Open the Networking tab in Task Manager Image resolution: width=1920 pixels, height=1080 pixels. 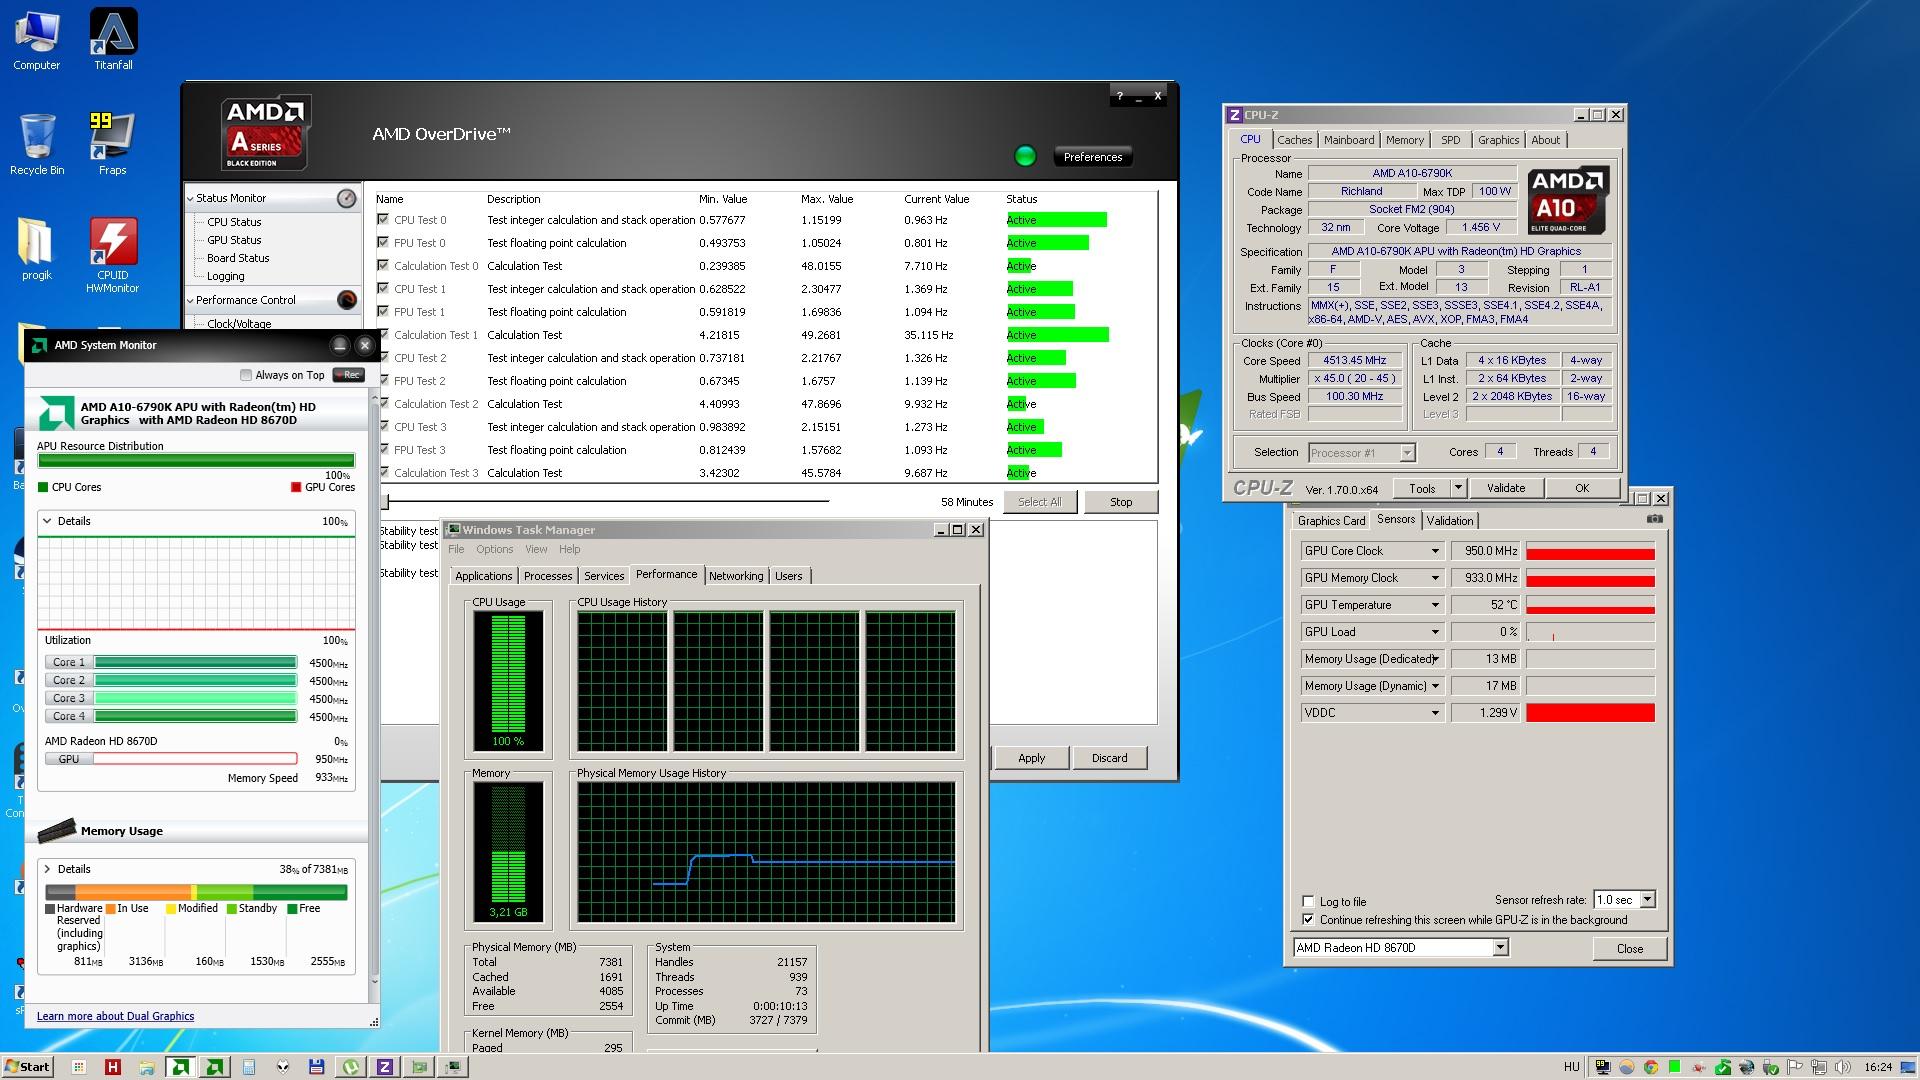pyautogui.click(x=736, y=576)
